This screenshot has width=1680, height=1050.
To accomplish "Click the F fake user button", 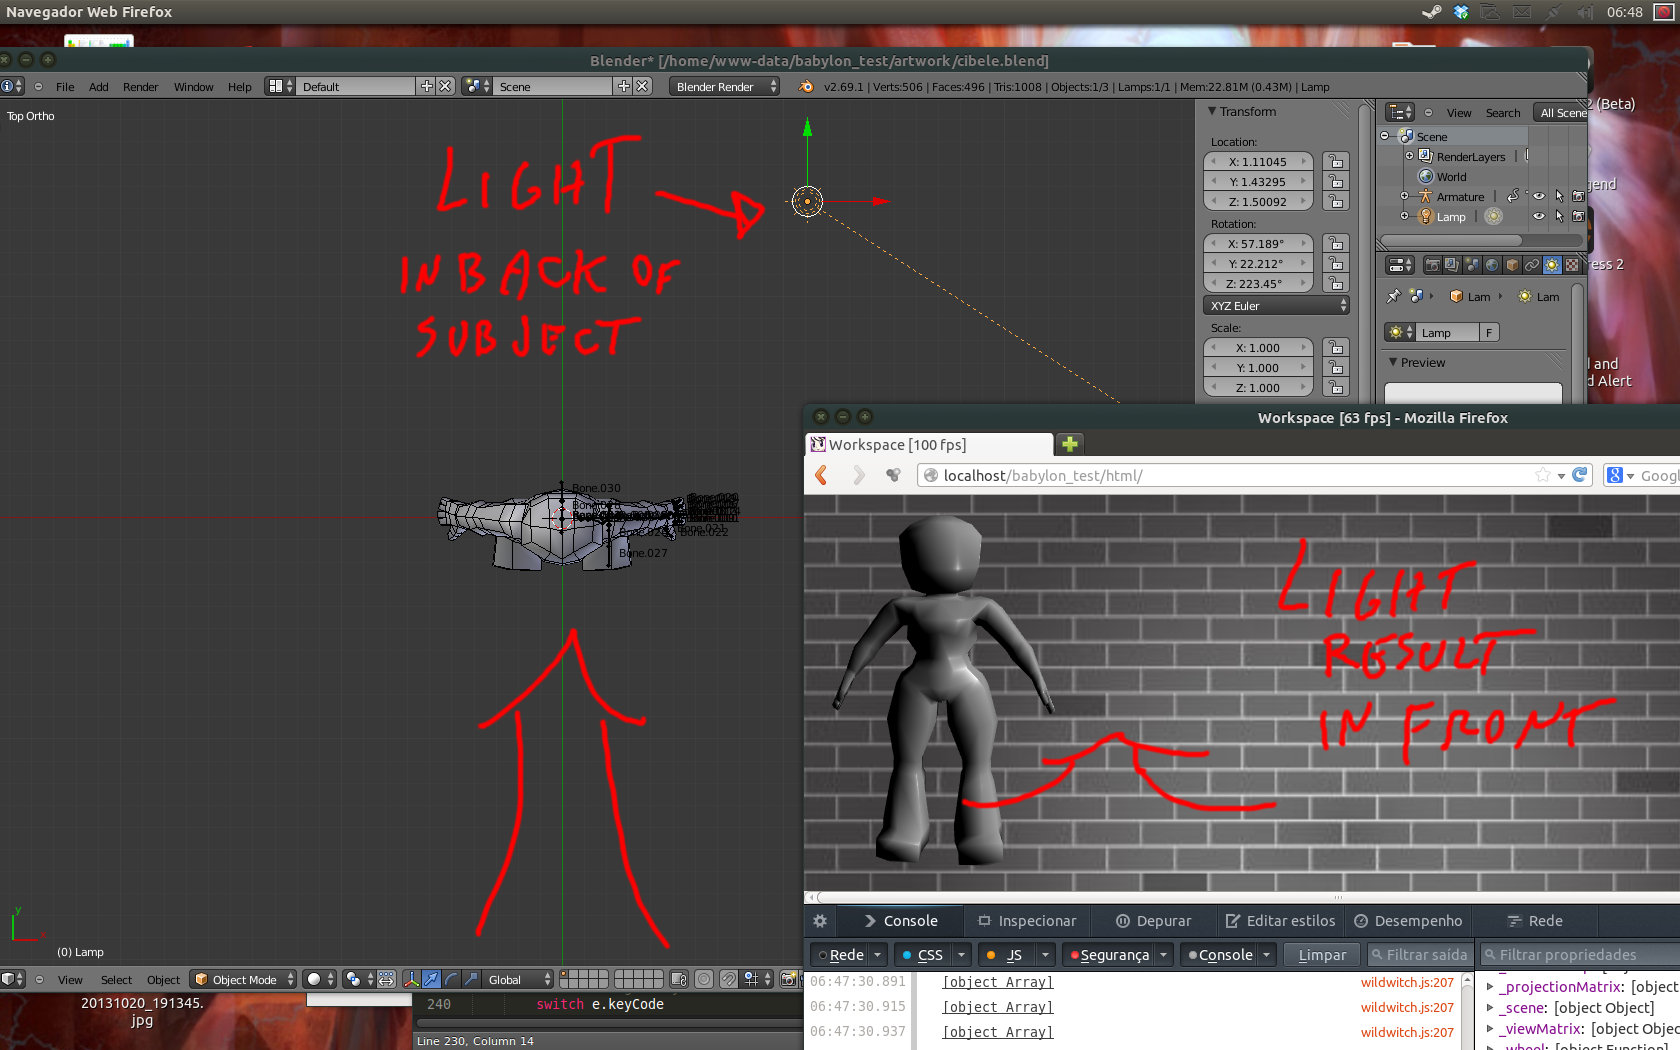I will [x=1489, y=333].
